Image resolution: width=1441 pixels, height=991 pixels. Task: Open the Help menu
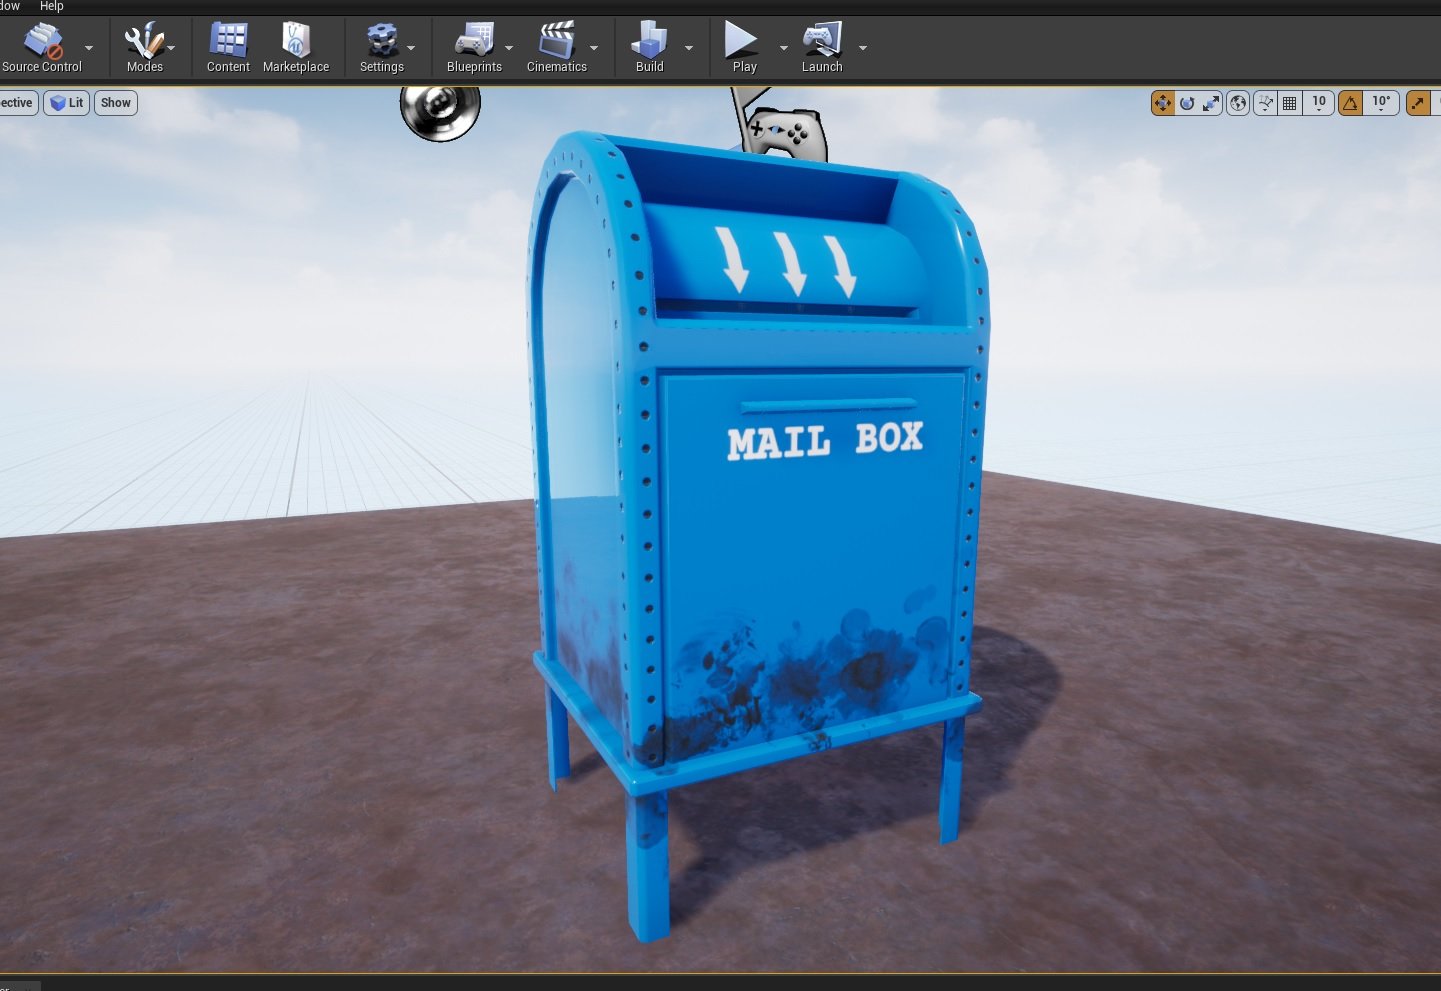click(52, 7)
